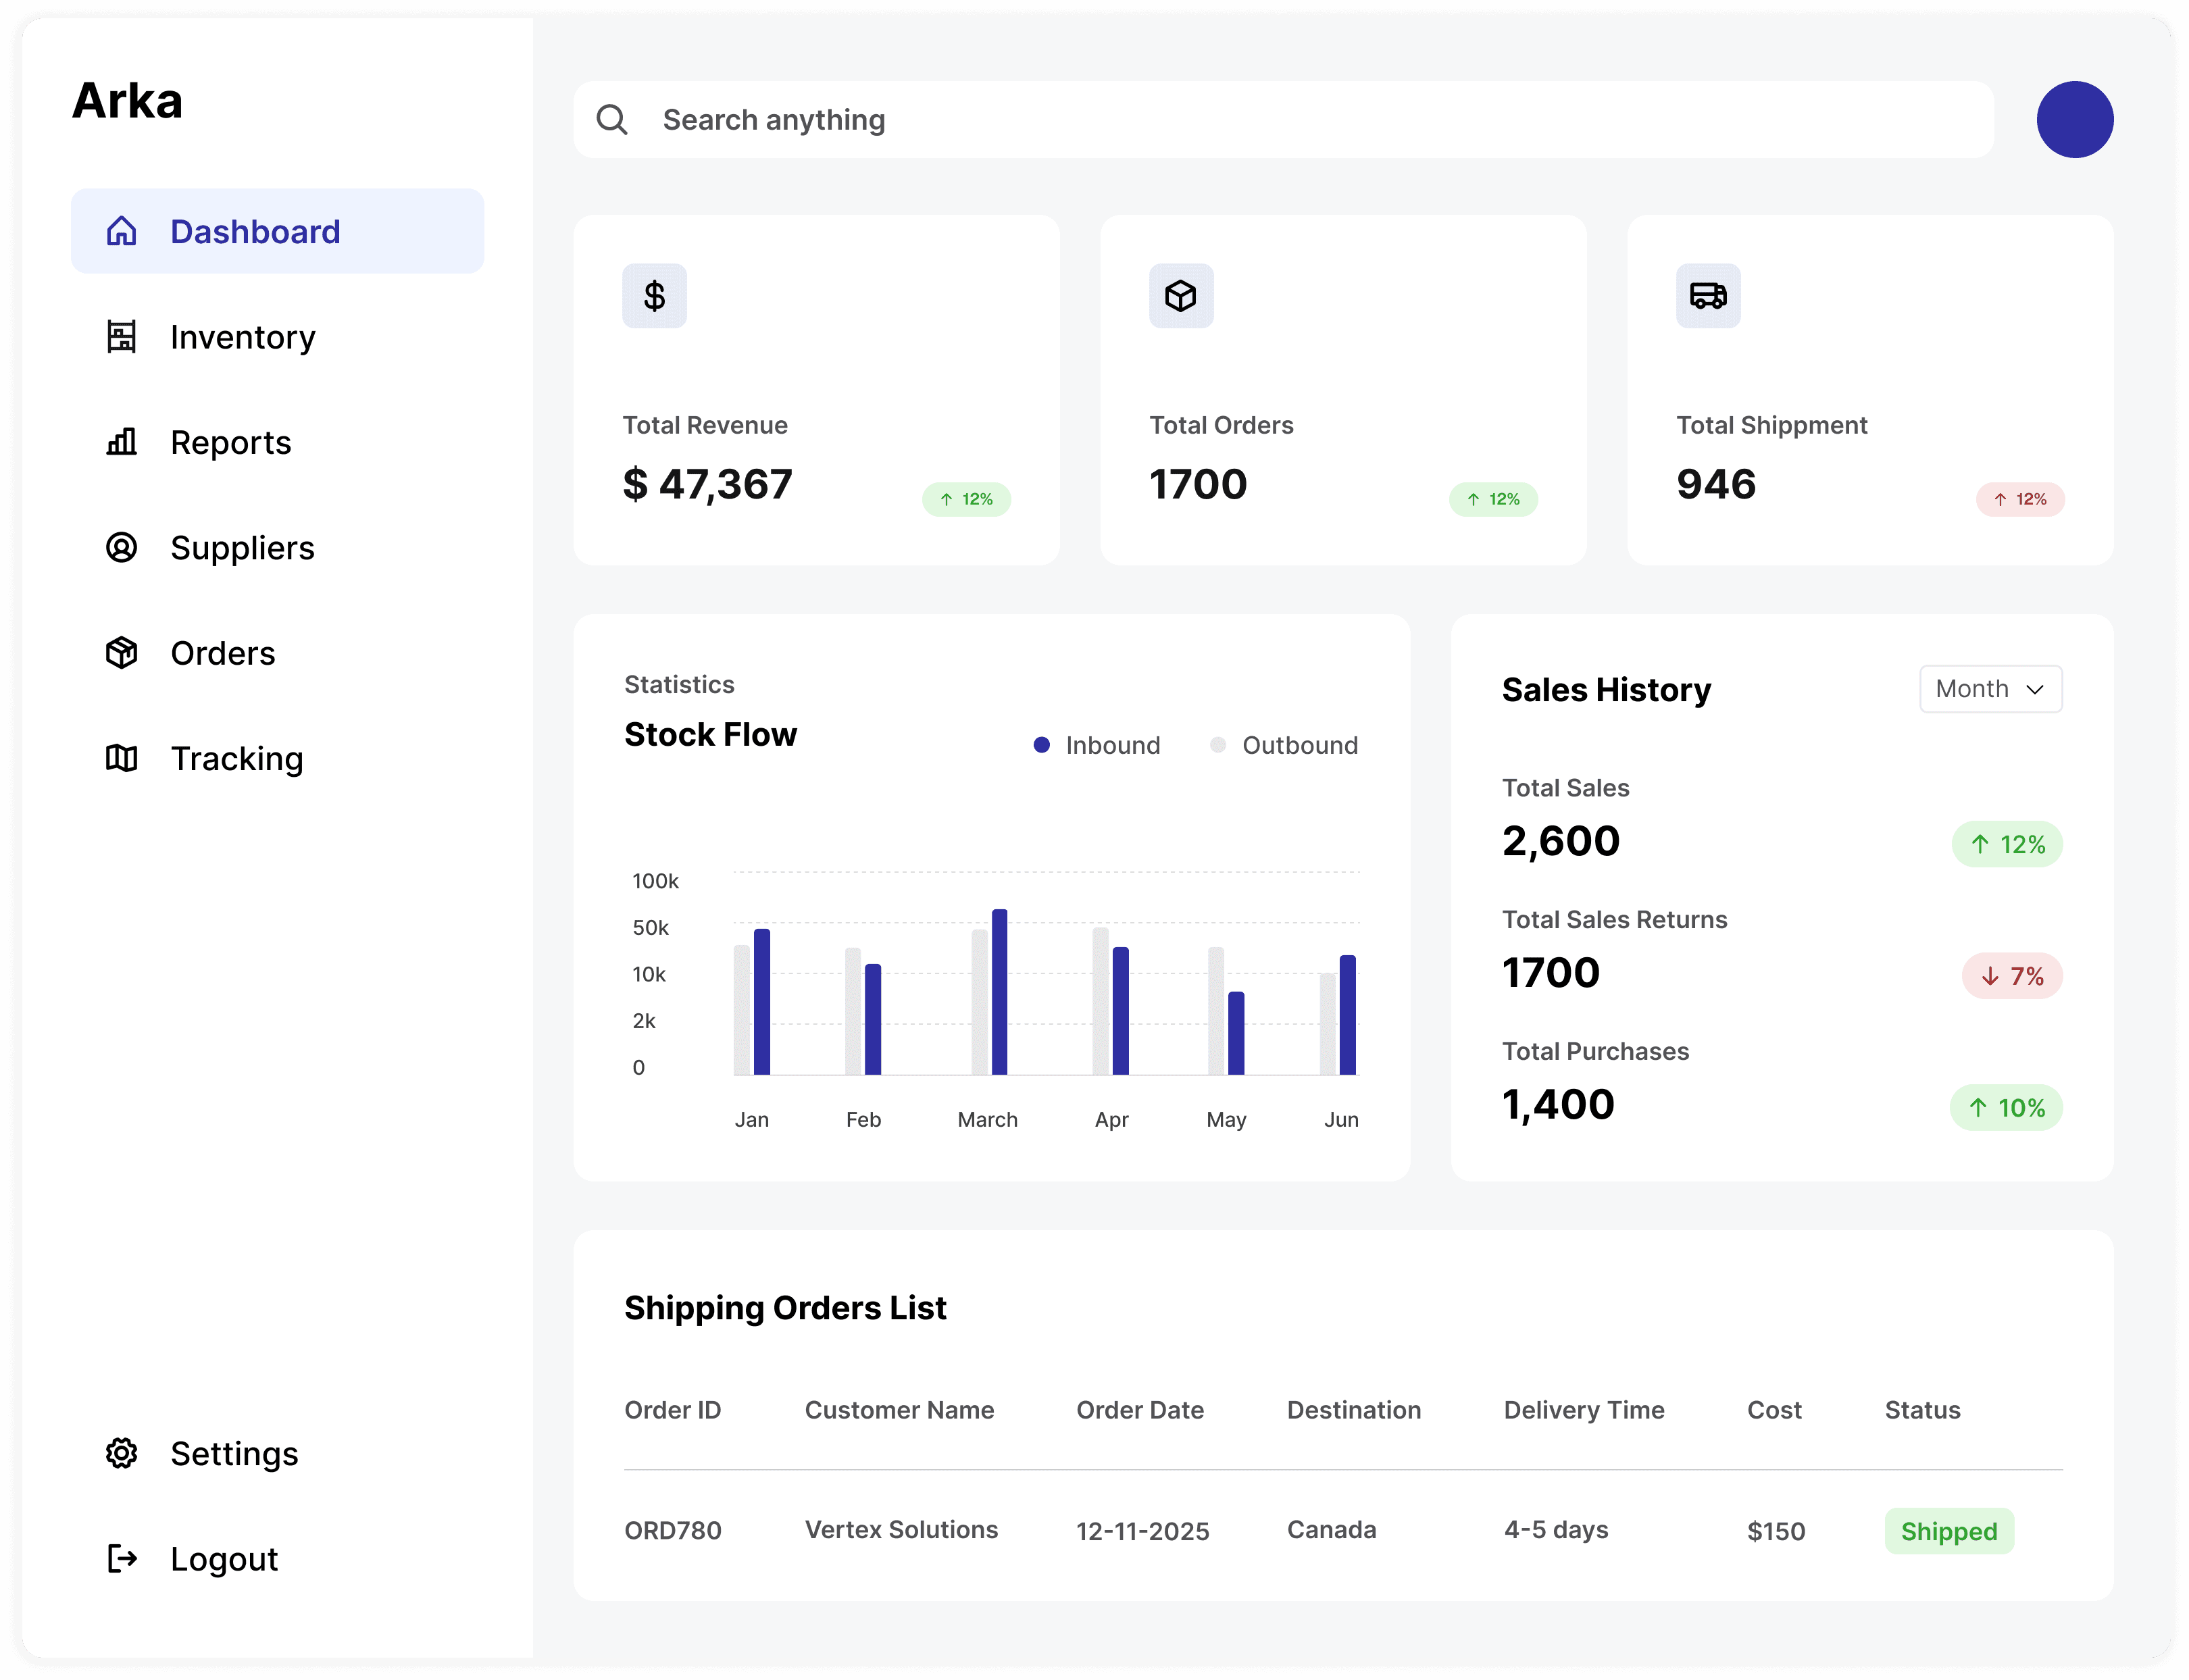Viewport: 2189px width, 1680px height.
Task: Switch to the Dashboard menu entry
Action: point(255,231)
